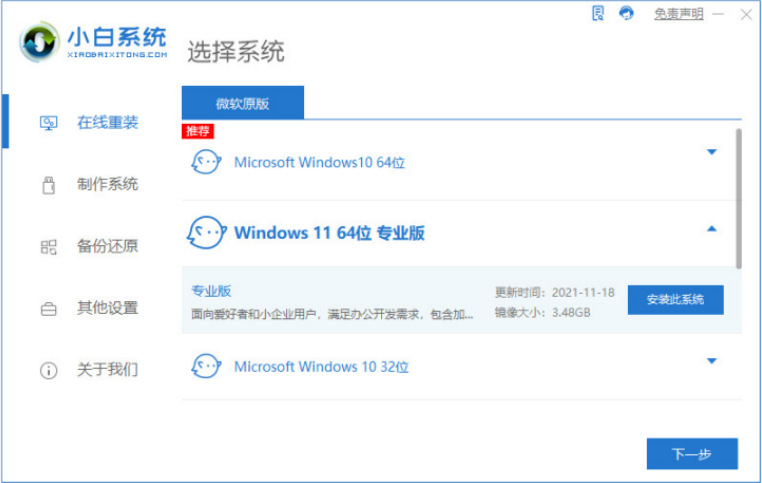The width and height of the screenshot is (762, 483).
Task: Open the document search icon in title bar
Action: (598, 13)
